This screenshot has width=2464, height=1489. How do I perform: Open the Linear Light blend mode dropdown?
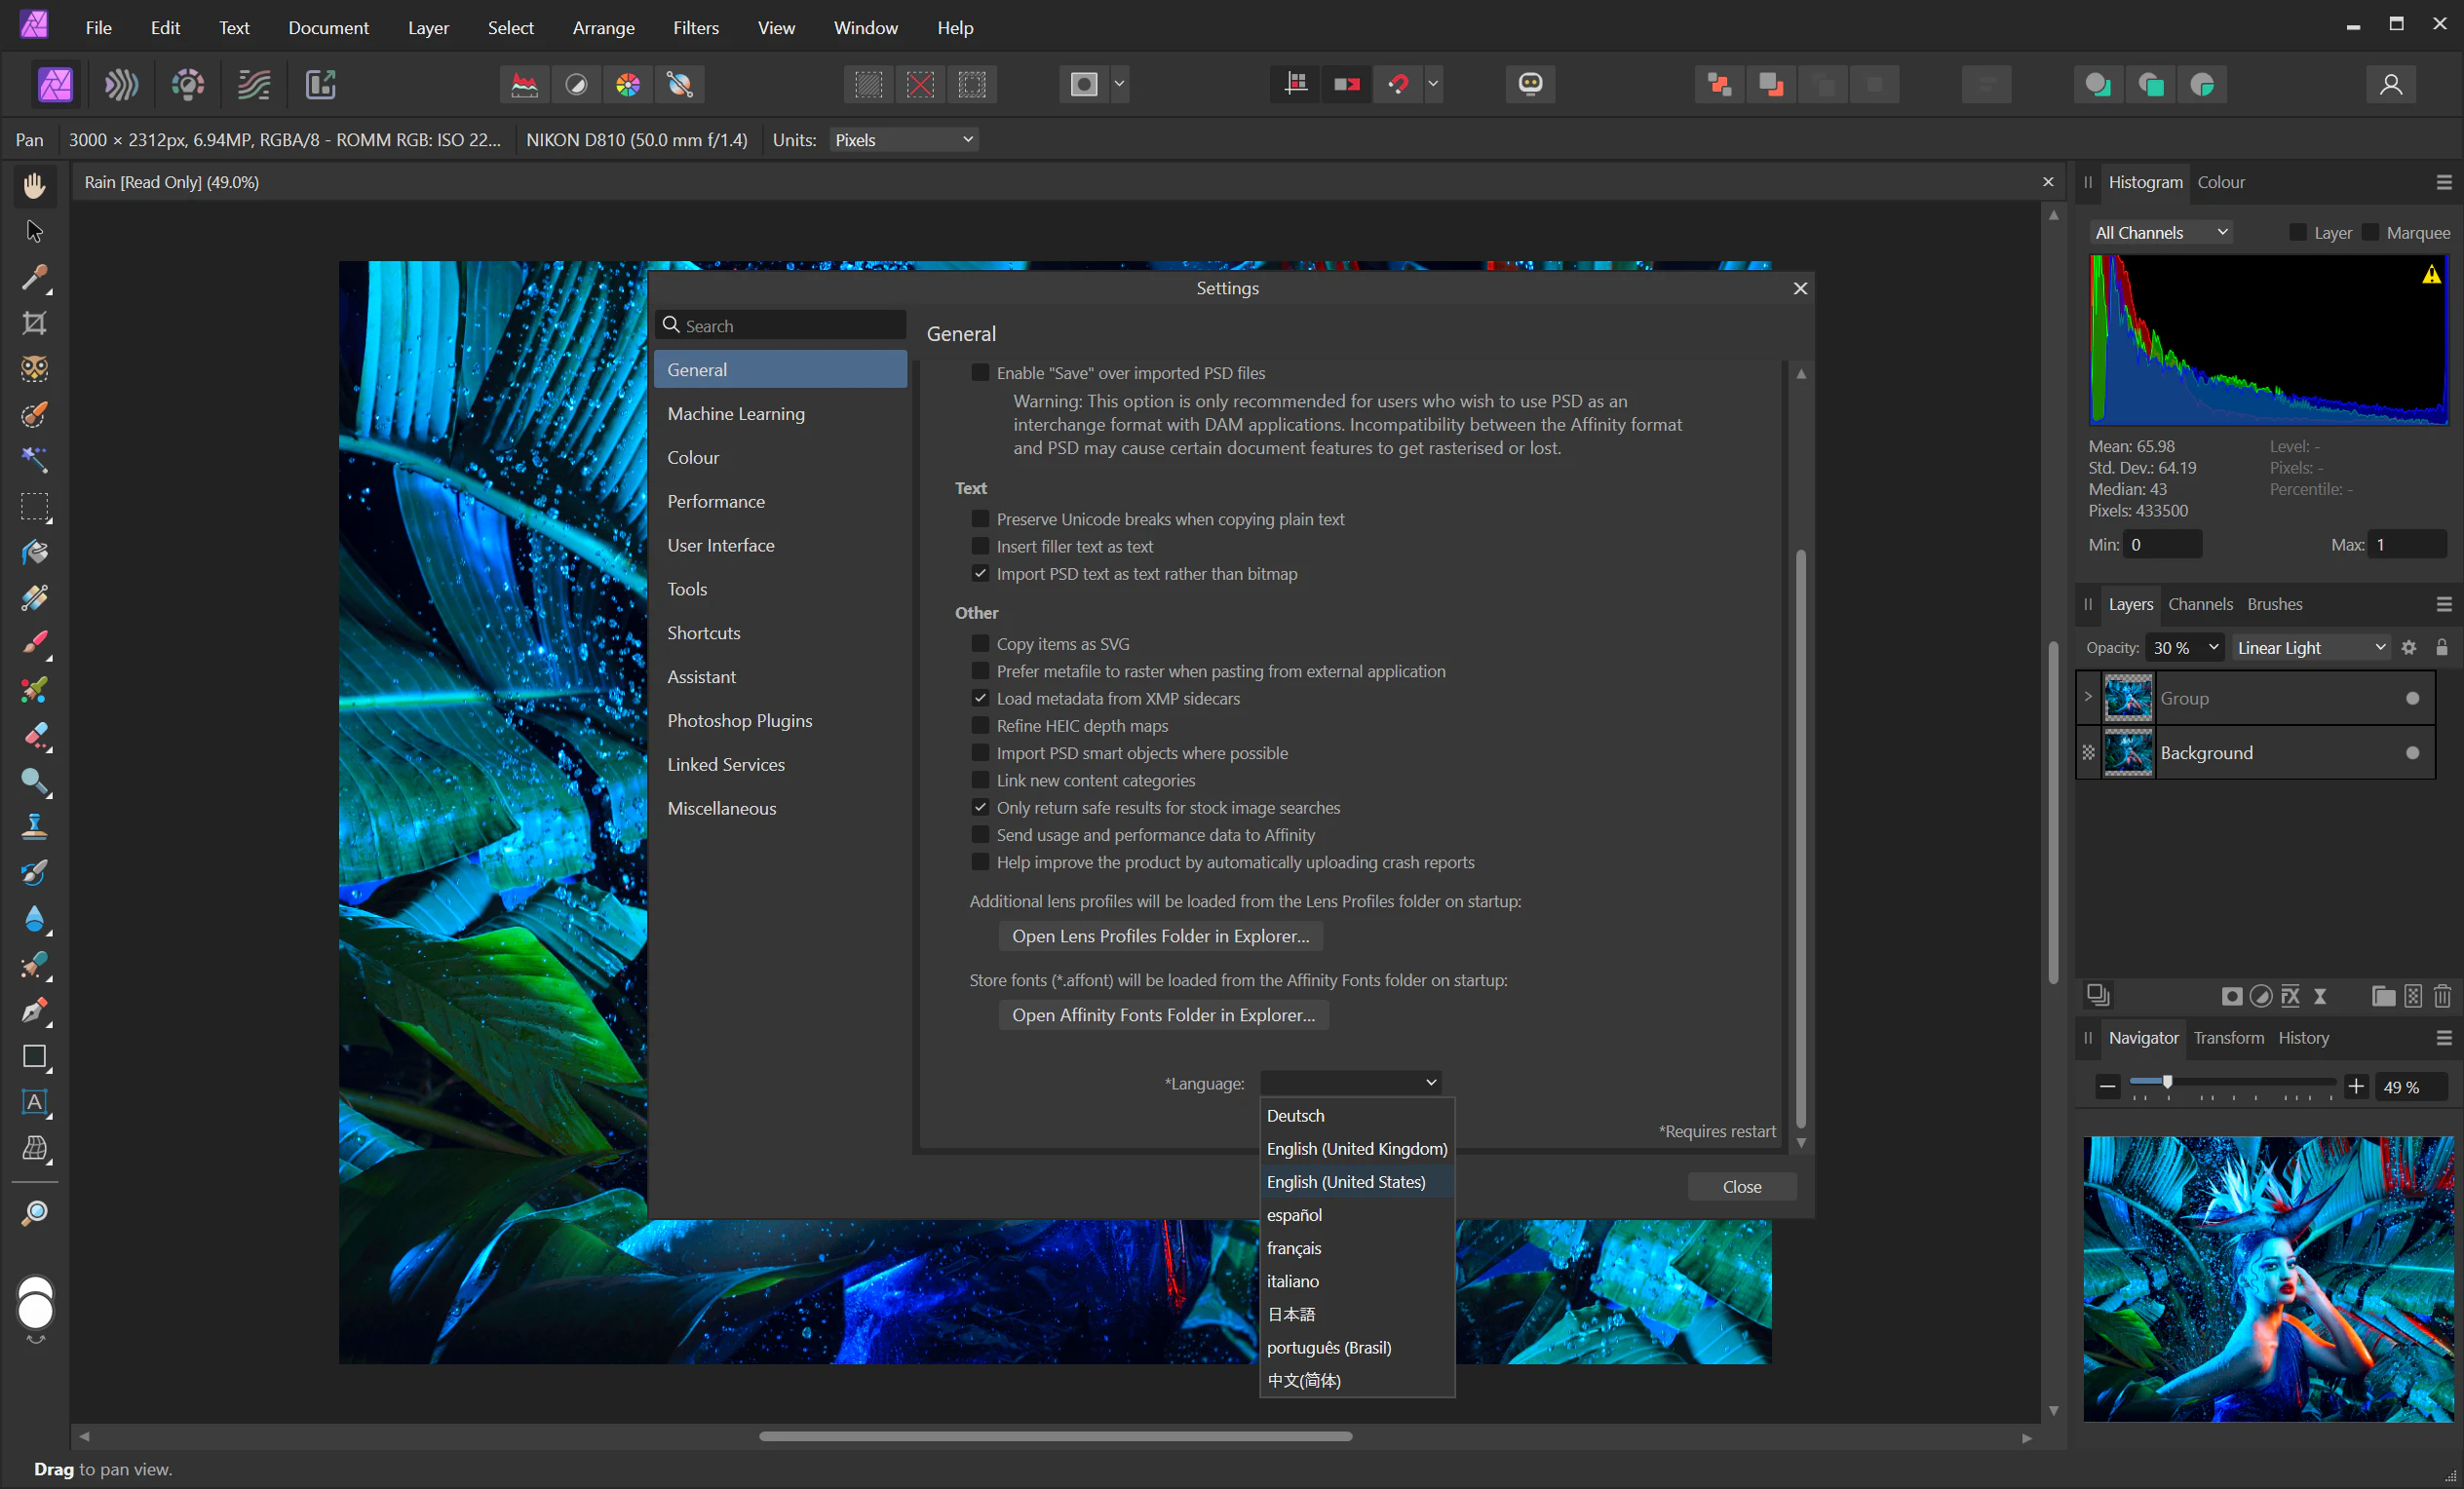point(2310,648)
